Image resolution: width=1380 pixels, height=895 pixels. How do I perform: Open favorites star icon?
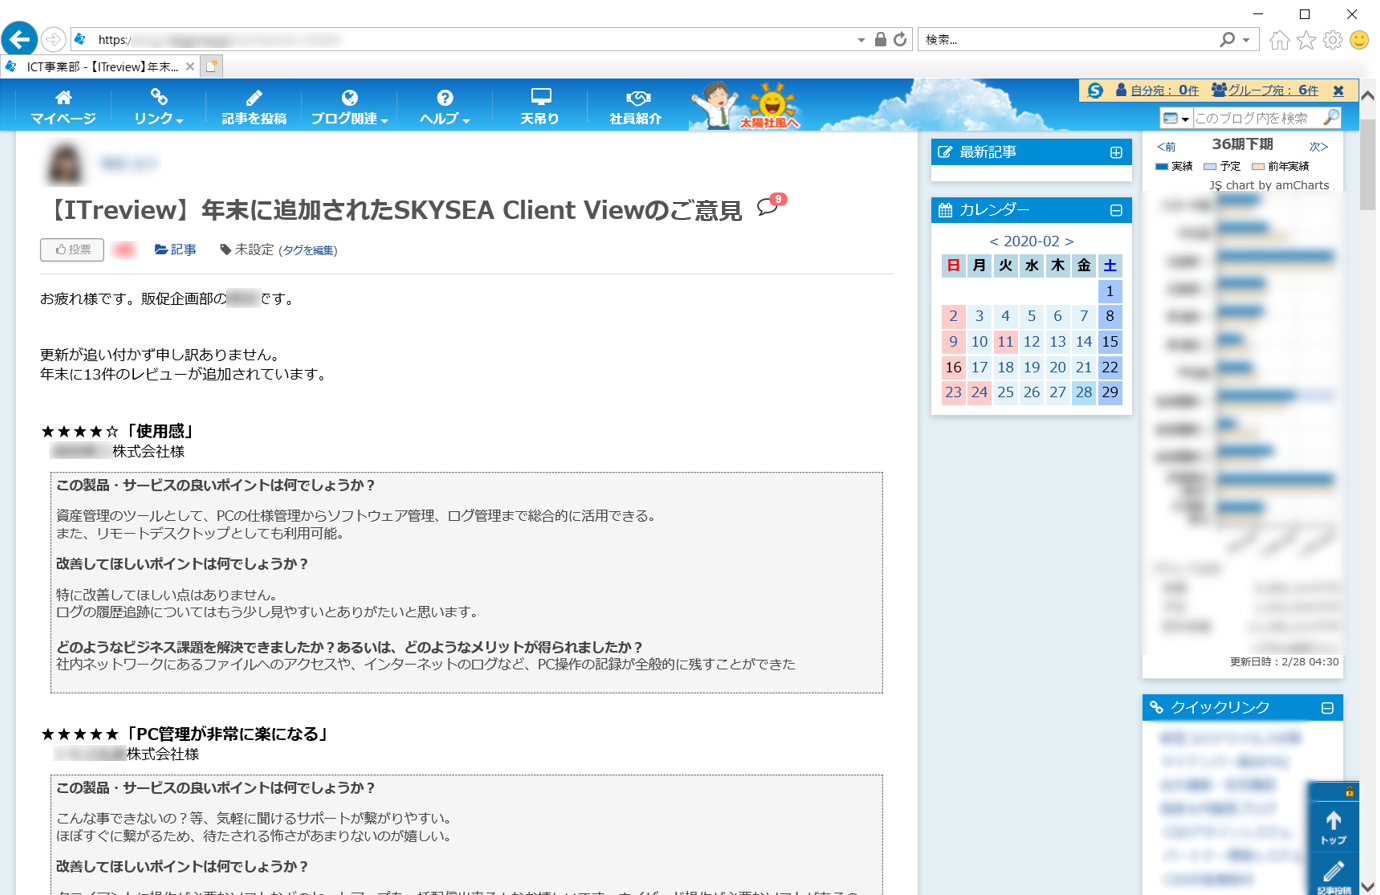point(1306,40)
